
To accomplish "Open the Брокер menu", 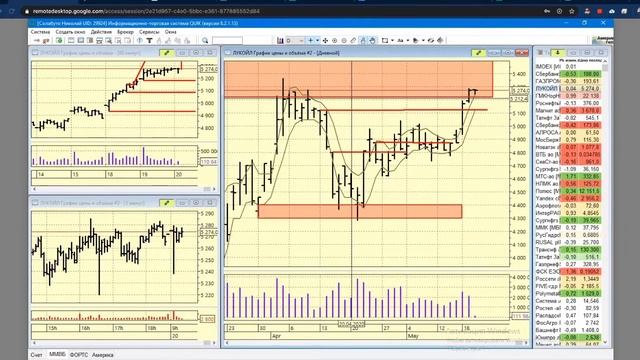I will [x=125, y=32].
